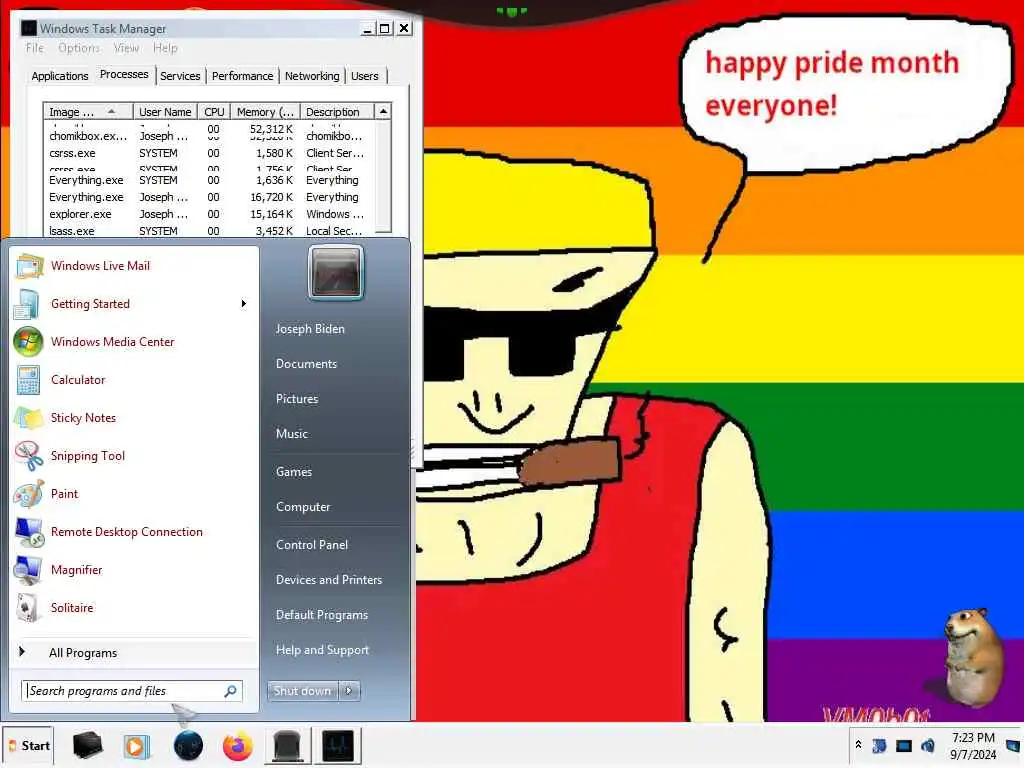Viewport: 1024px width, 768px height.
Task: Click the Start button
Action: [28, 746]
